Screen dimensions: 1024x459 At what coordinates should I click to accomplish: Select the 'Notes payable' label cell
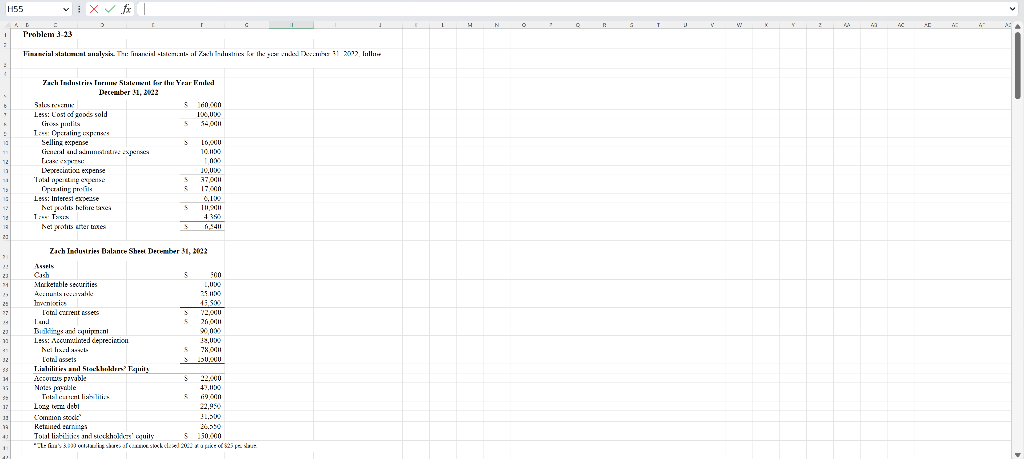click(x=55, y=387)
